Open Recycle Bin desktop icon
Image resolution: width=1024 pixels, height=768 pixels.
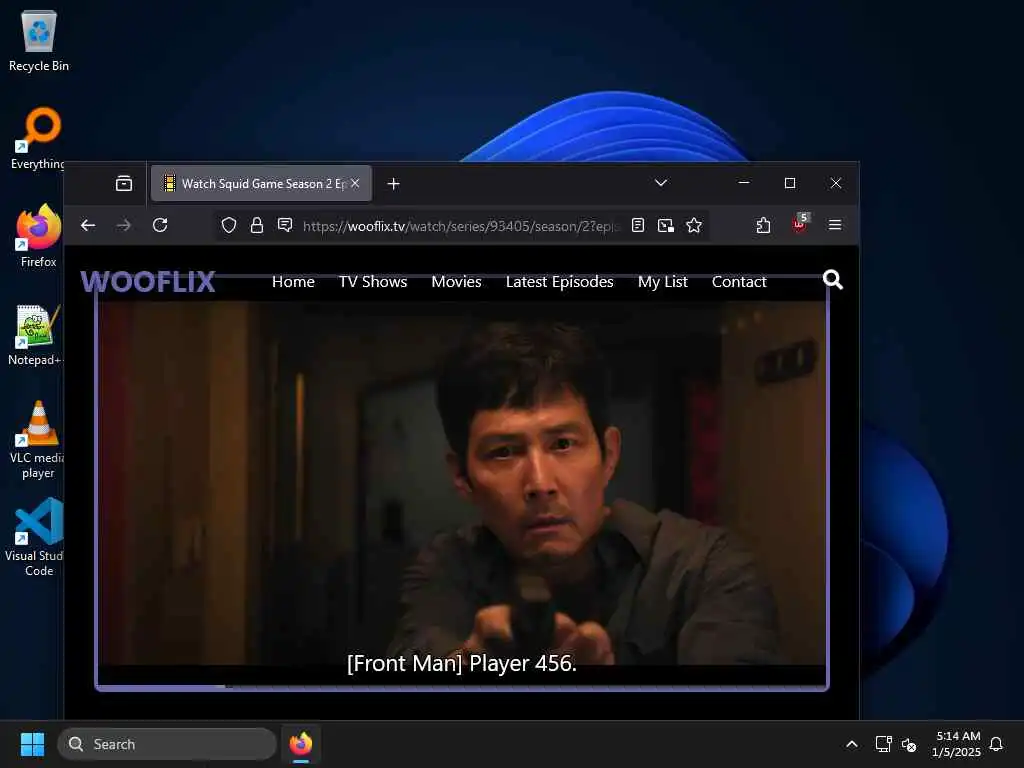(39, 40)
